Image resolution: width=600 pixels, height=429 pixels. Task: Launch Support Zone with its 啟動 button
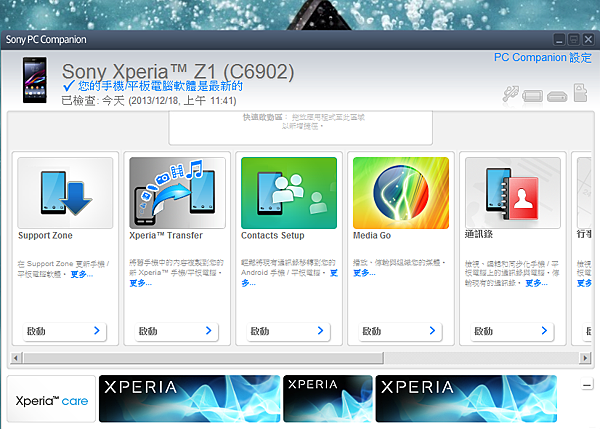click(66, 331)
